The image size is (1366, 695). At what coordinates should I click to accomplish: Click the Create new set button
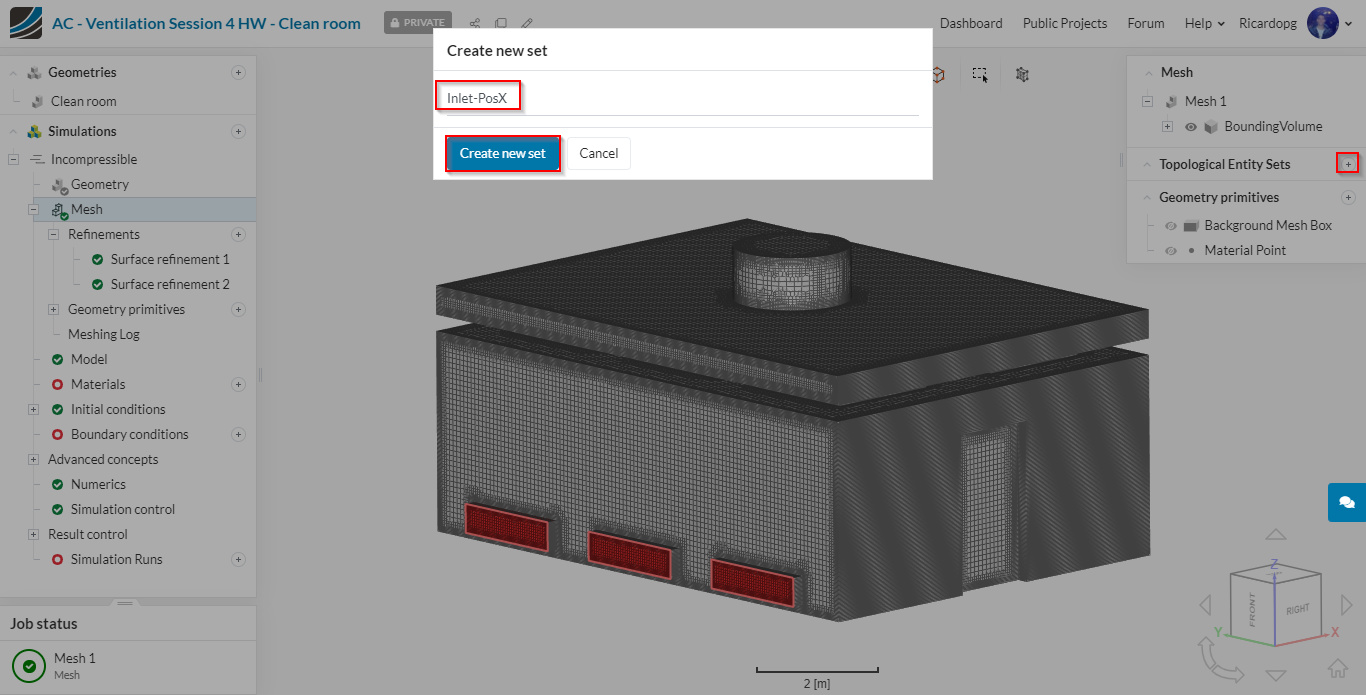(x=503, y=153)
